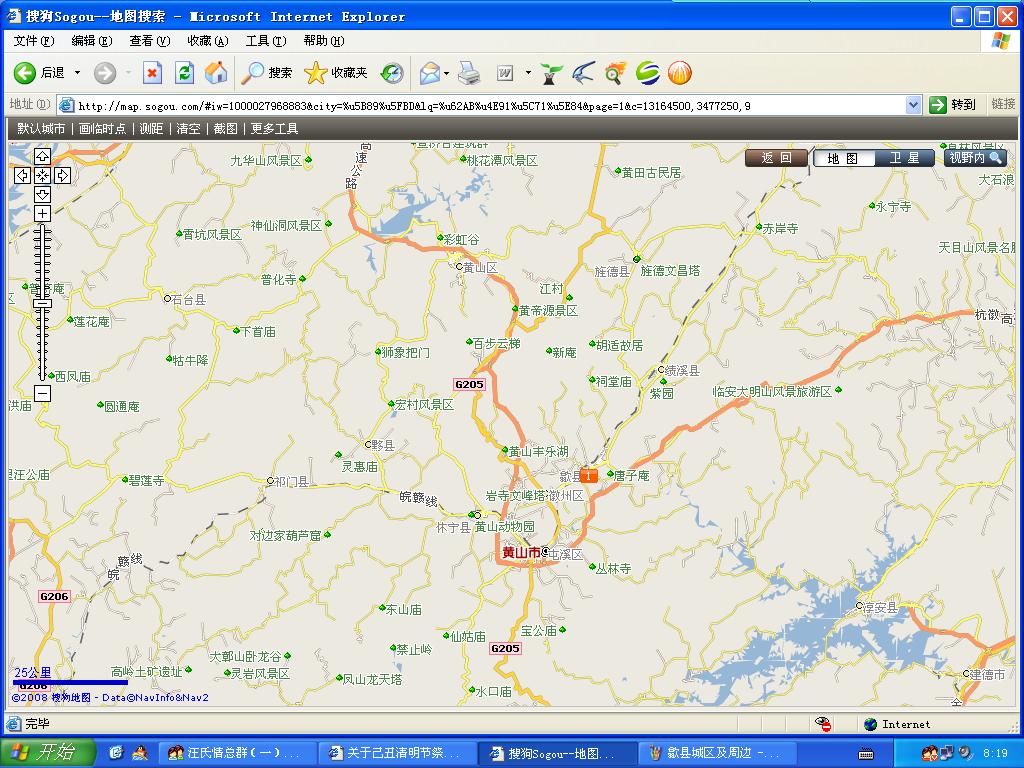Pan the map up with the arrow
Viewport: 1024px width, 768px height.
pyautogui.click(x=42, y=157)
